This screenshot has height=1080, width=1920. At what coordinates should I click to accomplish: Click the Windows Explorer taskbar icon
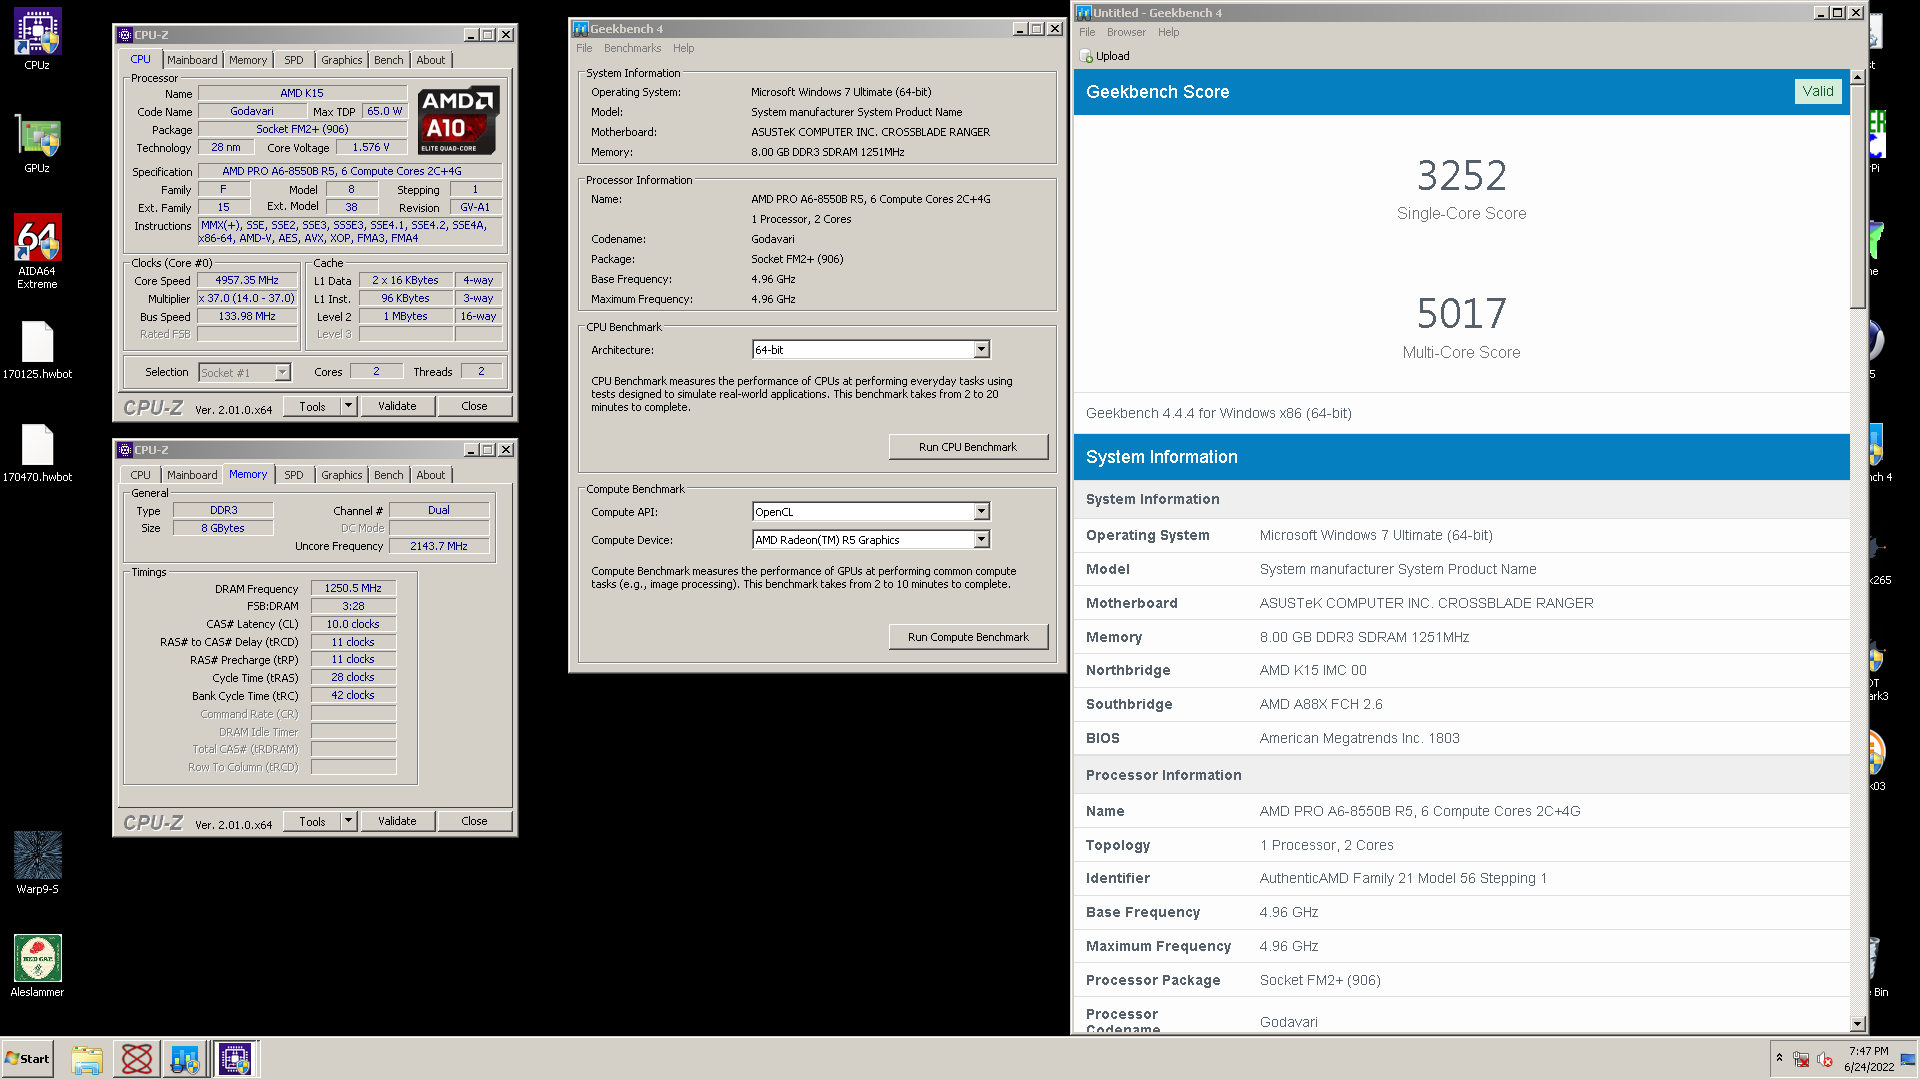pos(87,1059)
